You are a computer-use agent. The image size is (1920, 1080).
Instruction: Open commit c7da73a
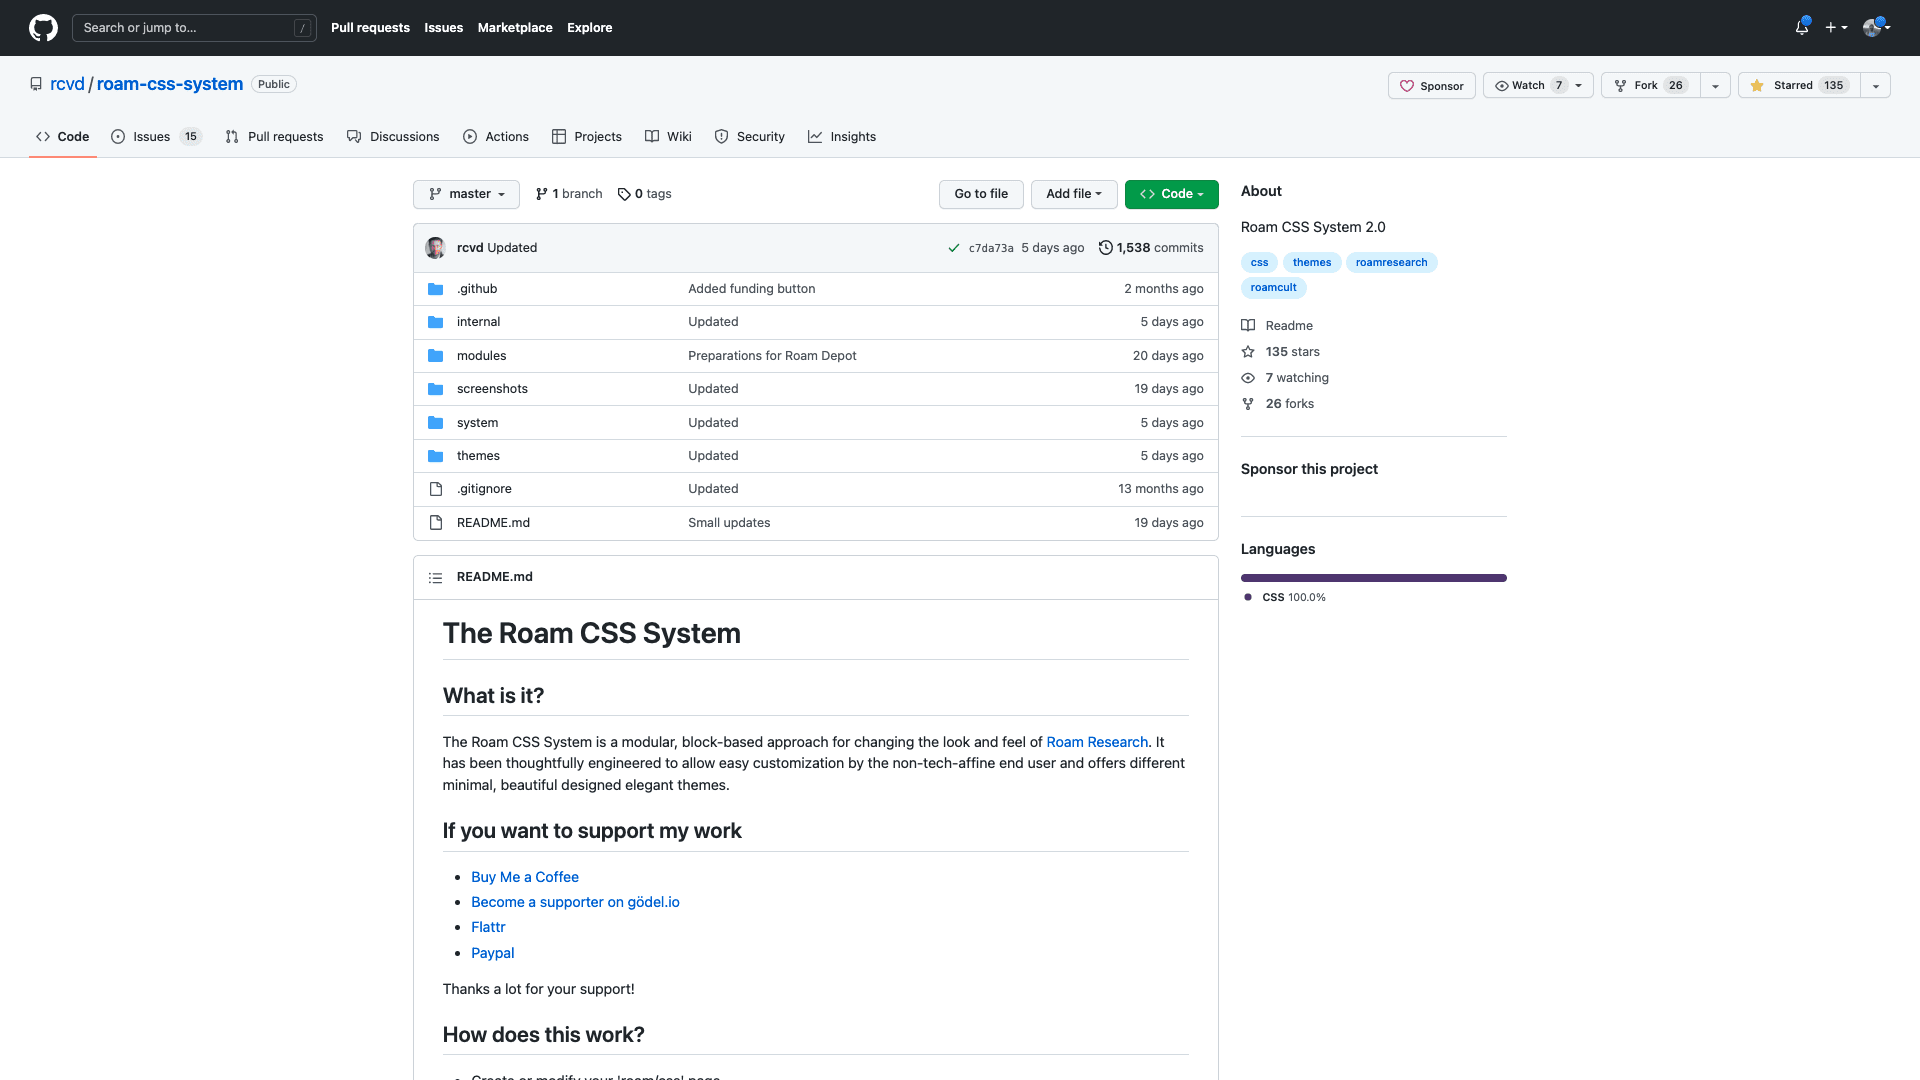coord(991,249)
